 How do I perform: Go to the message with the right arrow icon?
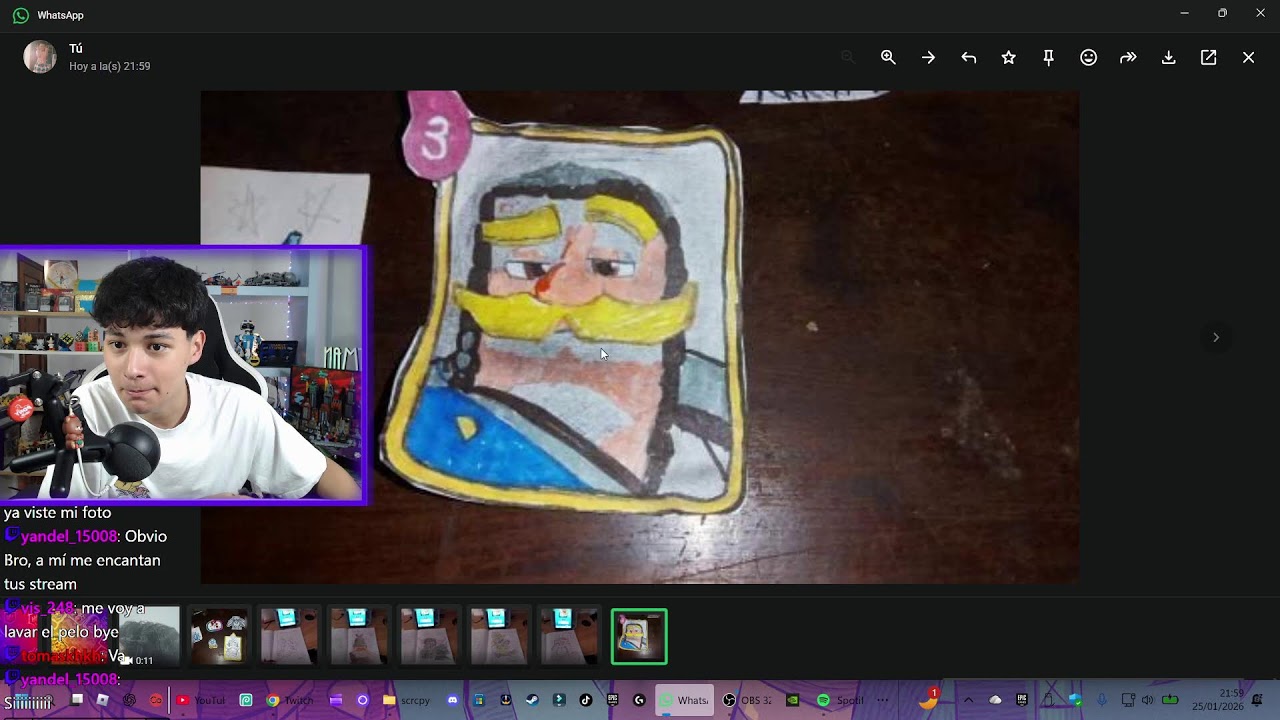(x=928, y=58)
